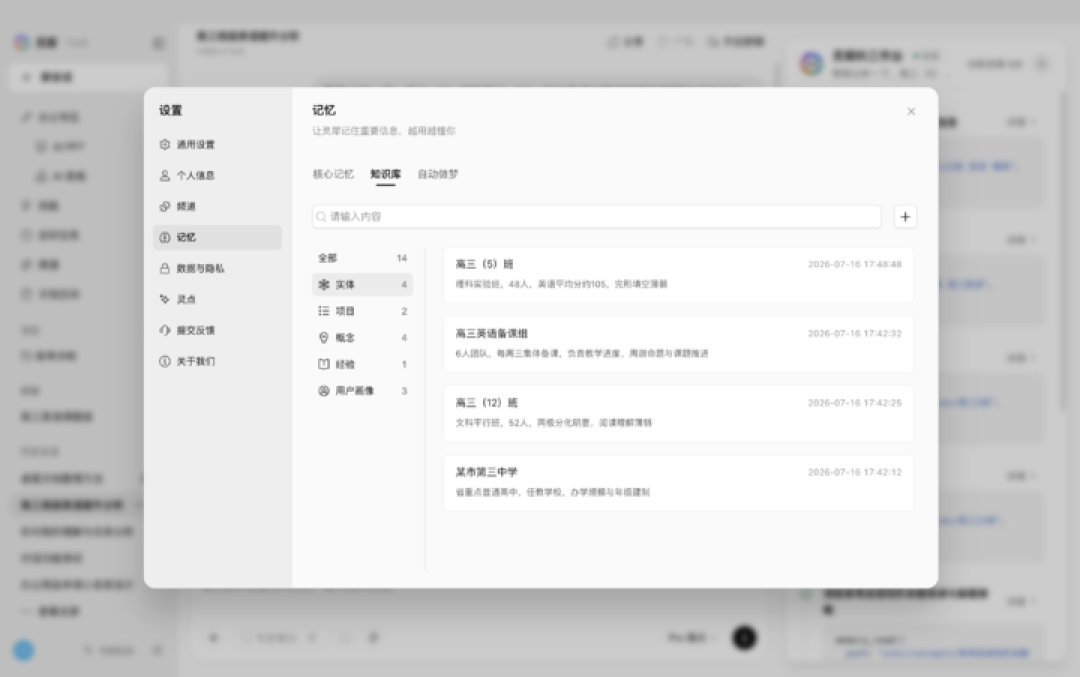Screen dimensions: 1080x677
Task: Add a new knowledge entry with plus button
Action: pos(905,217)
